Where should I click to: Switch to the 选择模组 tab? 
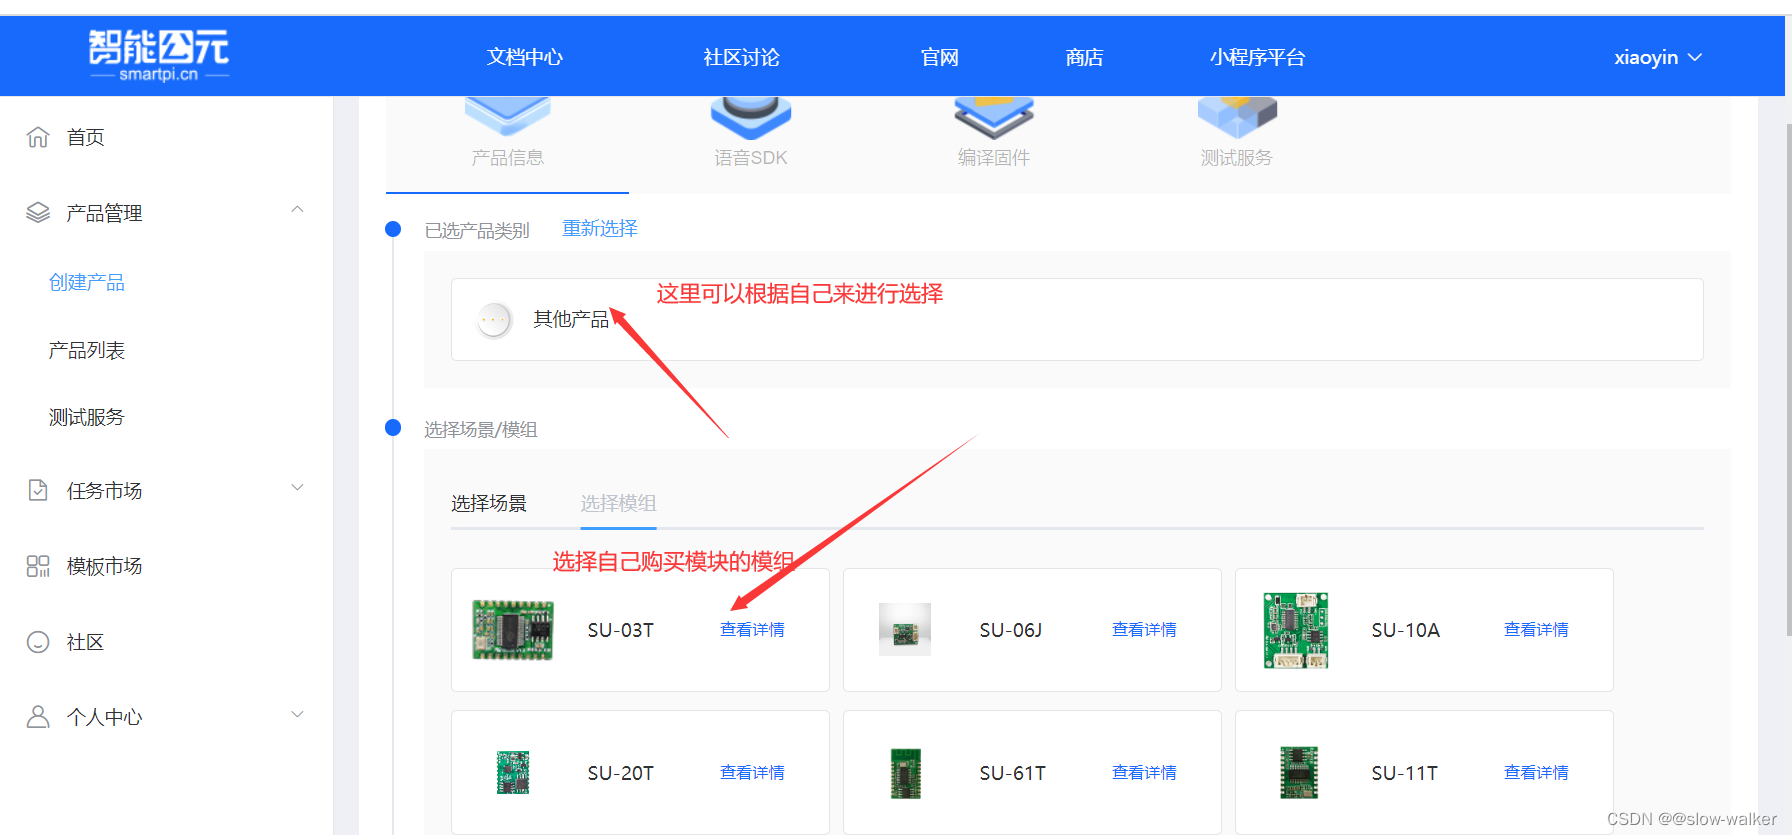coord(619,503)
